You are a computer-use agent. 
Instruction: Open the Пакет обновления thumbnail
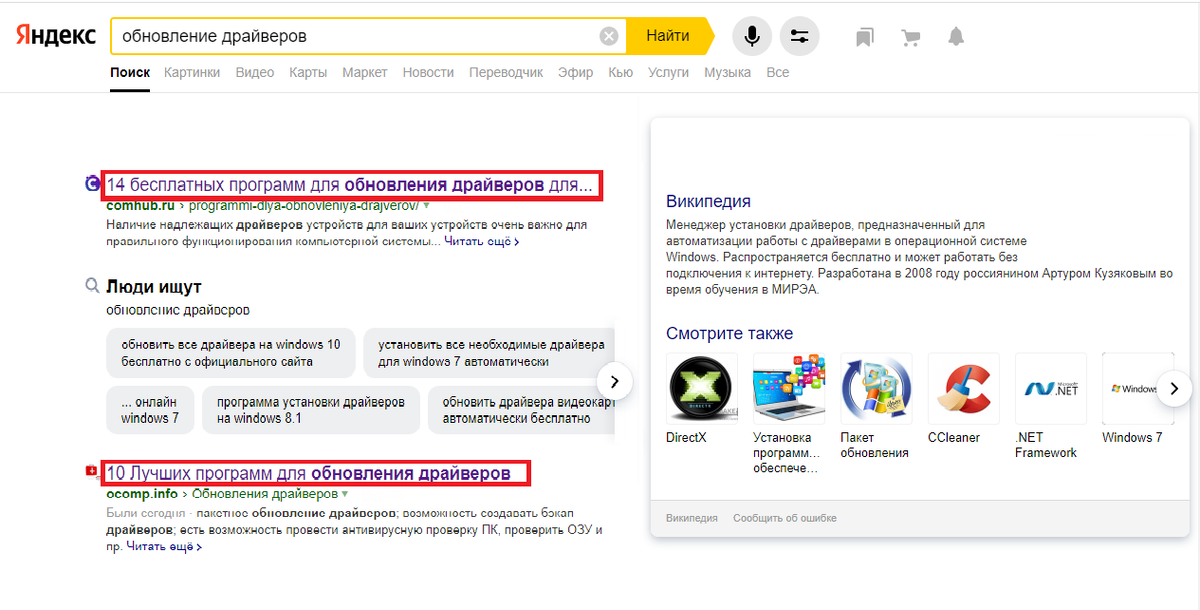(x=876, y=388)
